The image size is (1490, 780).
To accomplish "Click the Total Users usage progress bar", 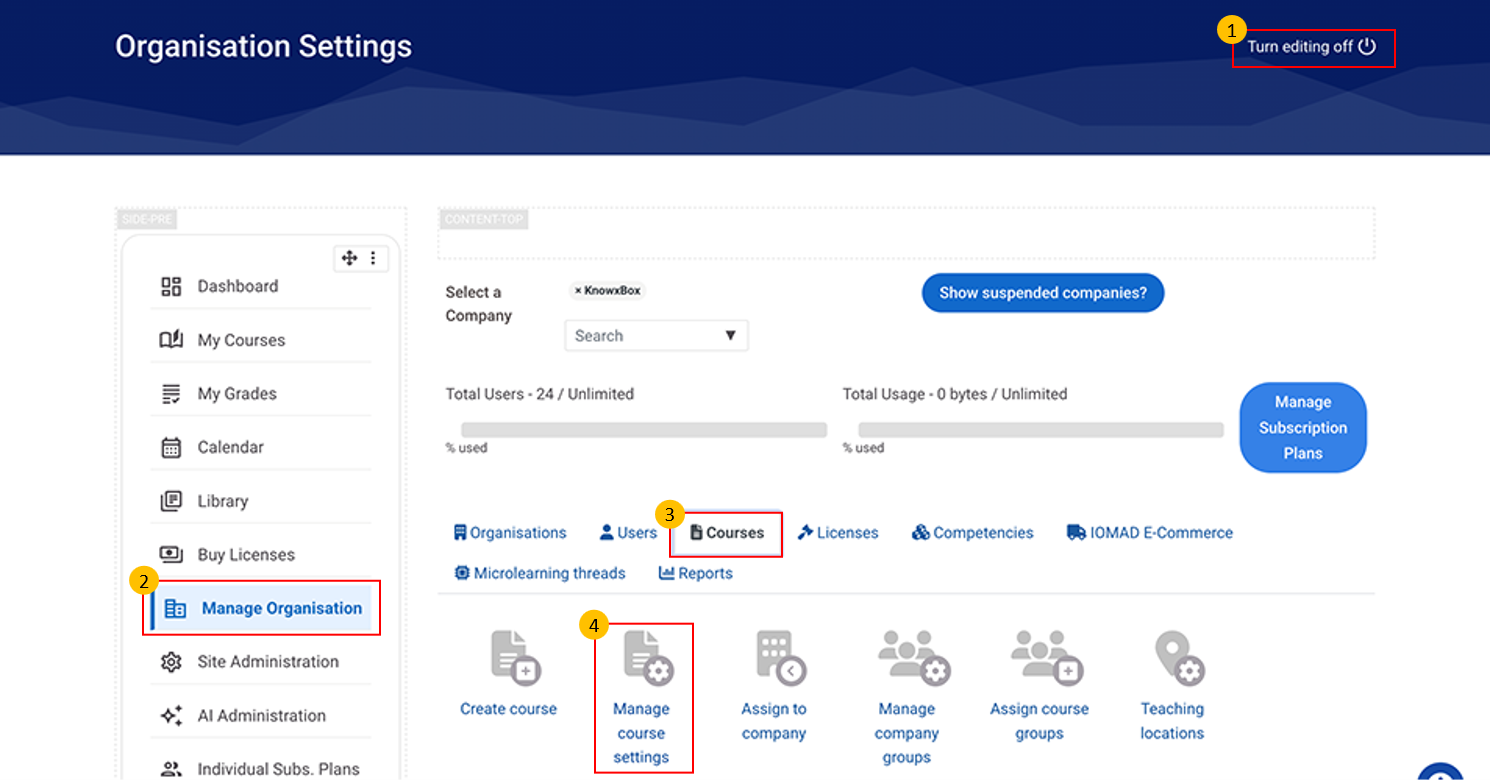I will click(x=644, y=430).
